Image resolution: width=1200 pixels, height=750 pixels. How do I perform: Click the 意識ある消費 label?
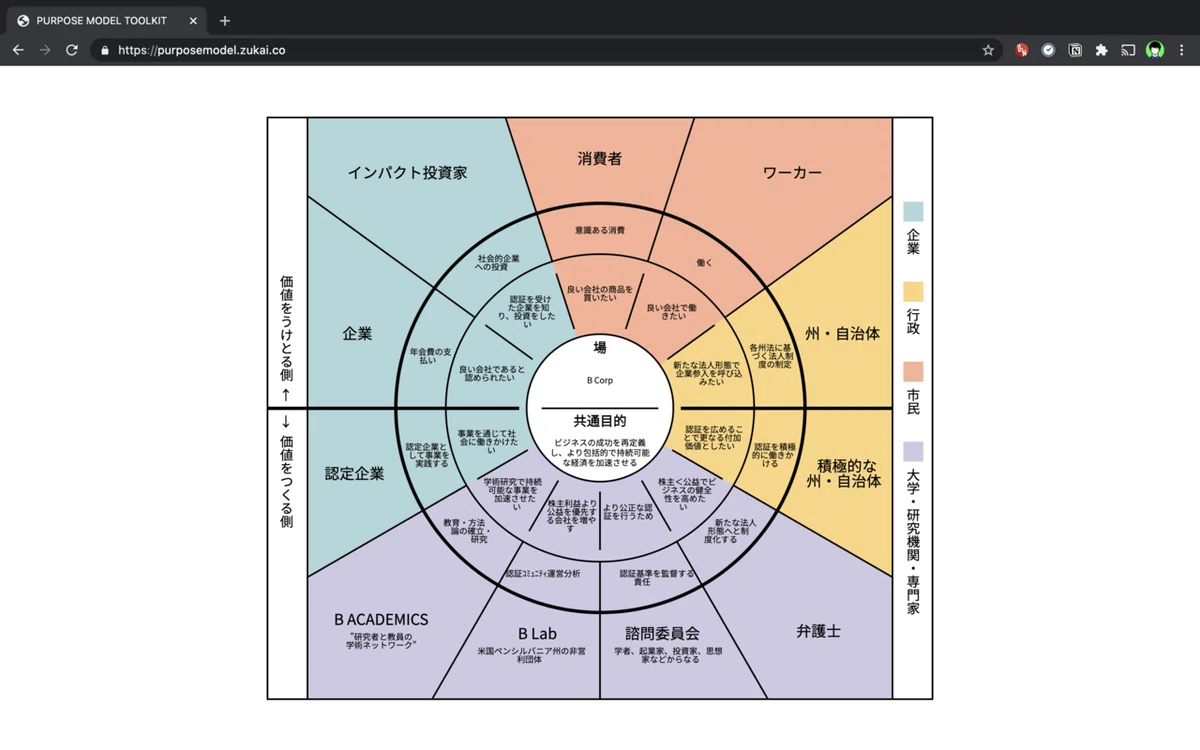pos(600,230)
